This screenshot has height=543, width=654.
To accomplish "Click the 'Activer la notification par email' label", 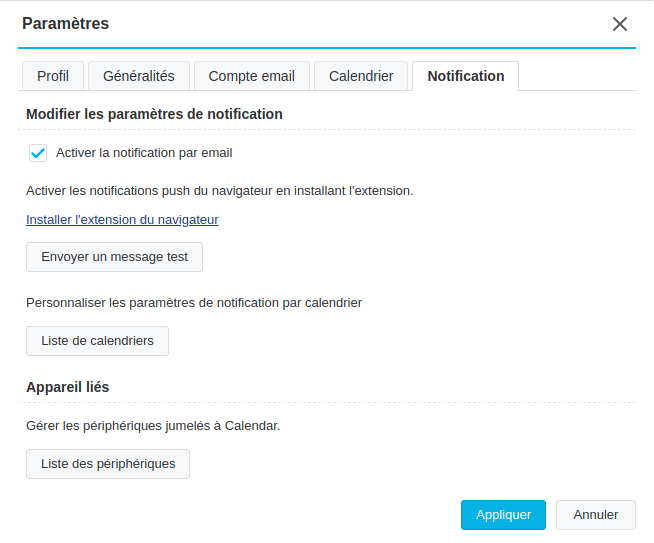I will pyautogui.click(x=144, y=153).
